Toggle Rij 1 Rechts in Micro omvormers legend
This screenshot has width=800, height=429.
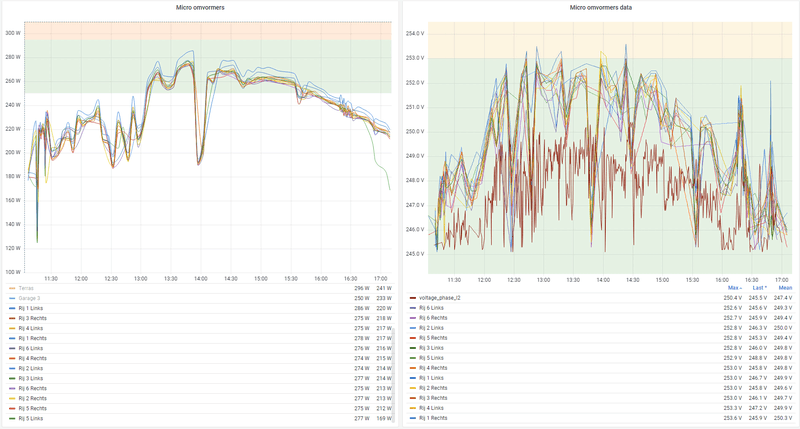pos(33,338)
